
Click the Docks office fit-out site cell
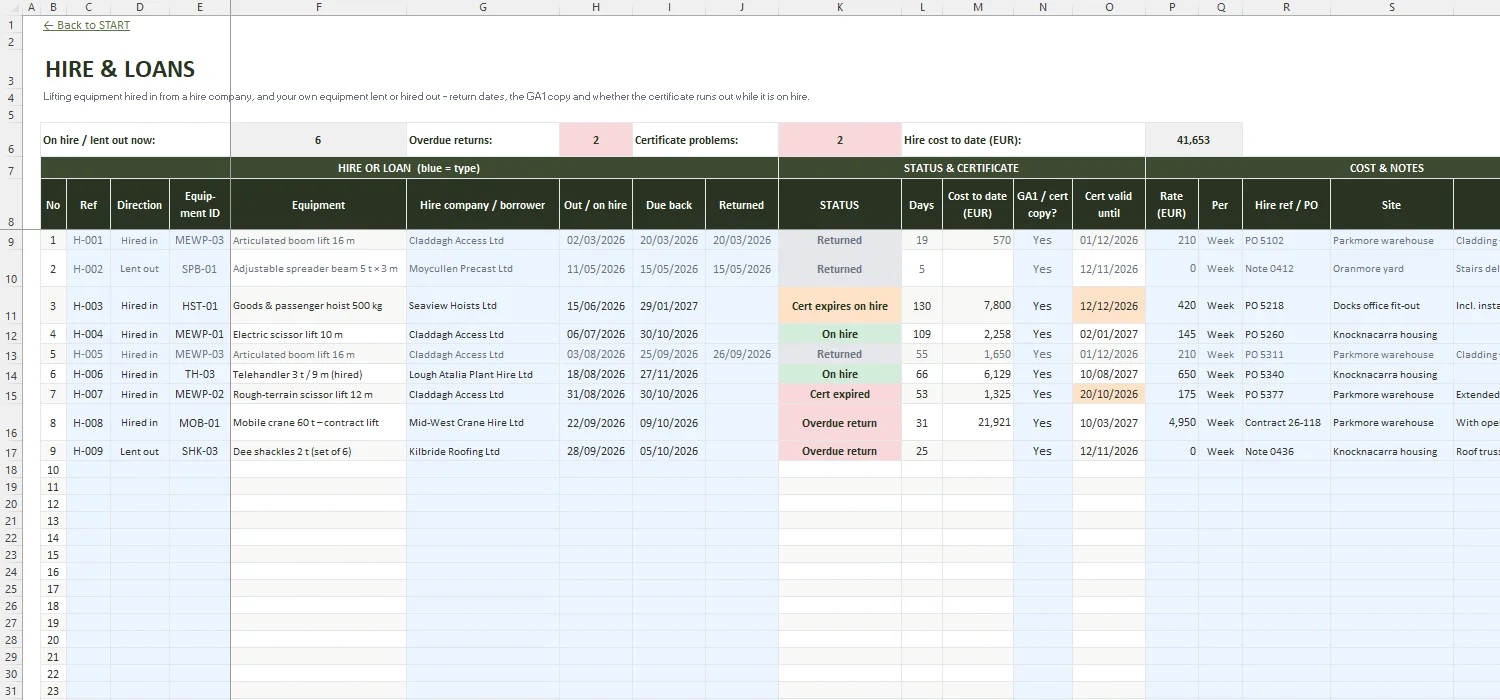pos(1391,306)
